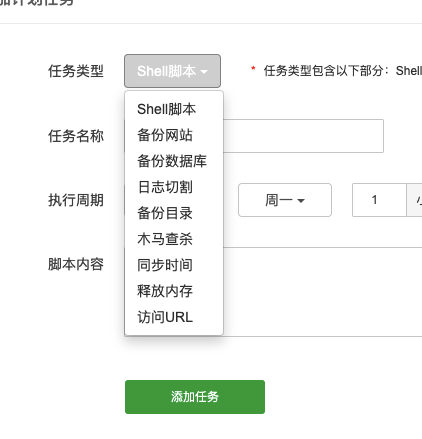Click the red asterisk task type hint
This screenshot has height=439, width=422.
(253, 69)
